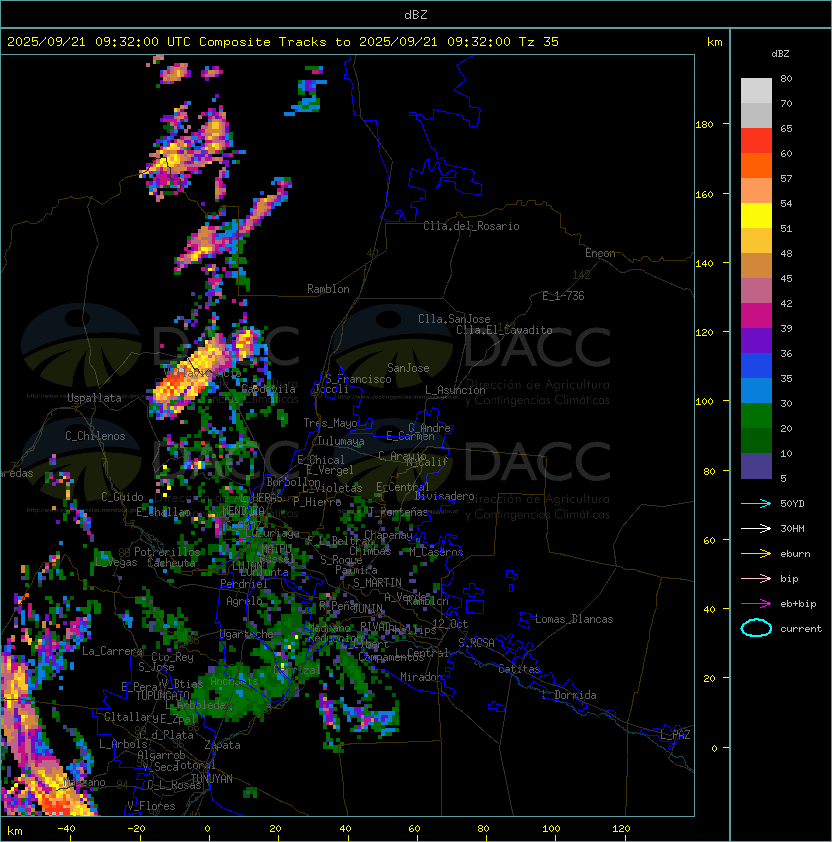Click the S_MARTIN map label
Image resolution: width=832 pixels, height=842 pixels.
click(378, 583)
